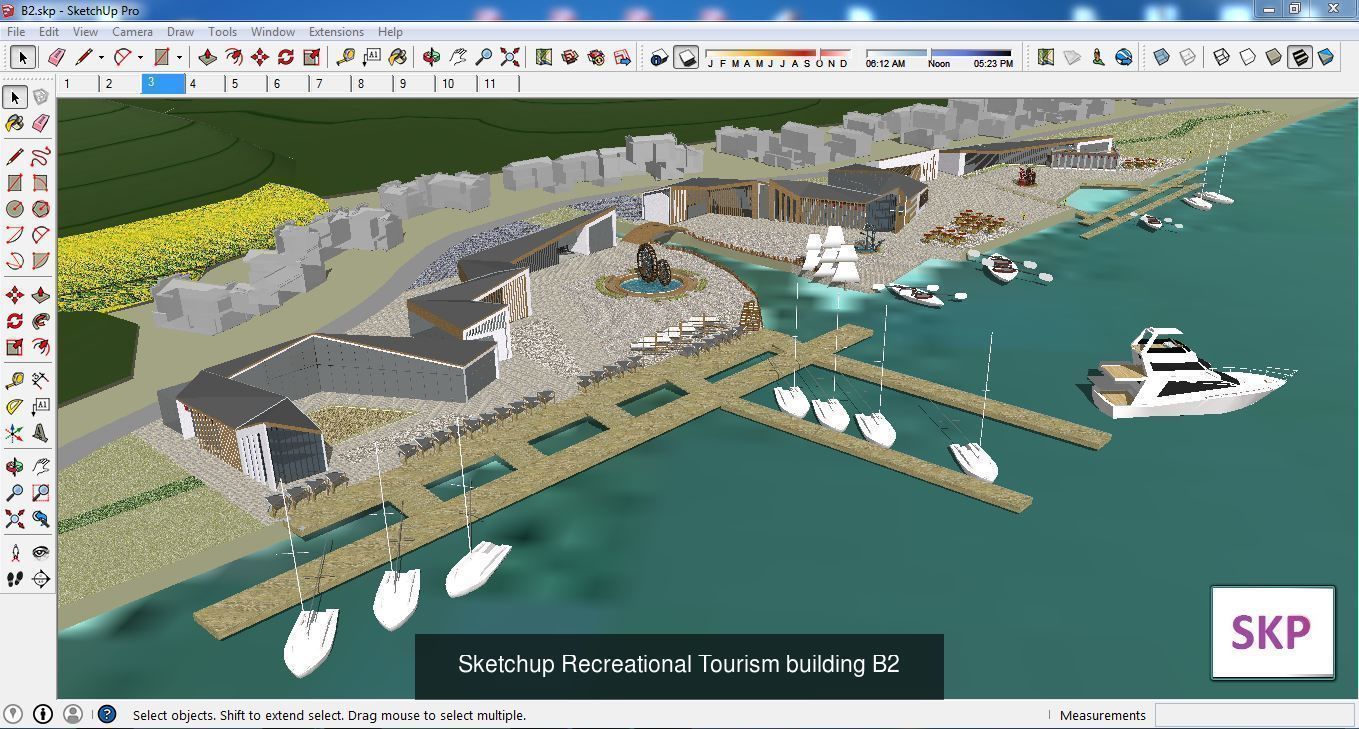1359x729 pixels.
Task: Expand the Line tool dropdown arrow
Action: coord(101,57)
